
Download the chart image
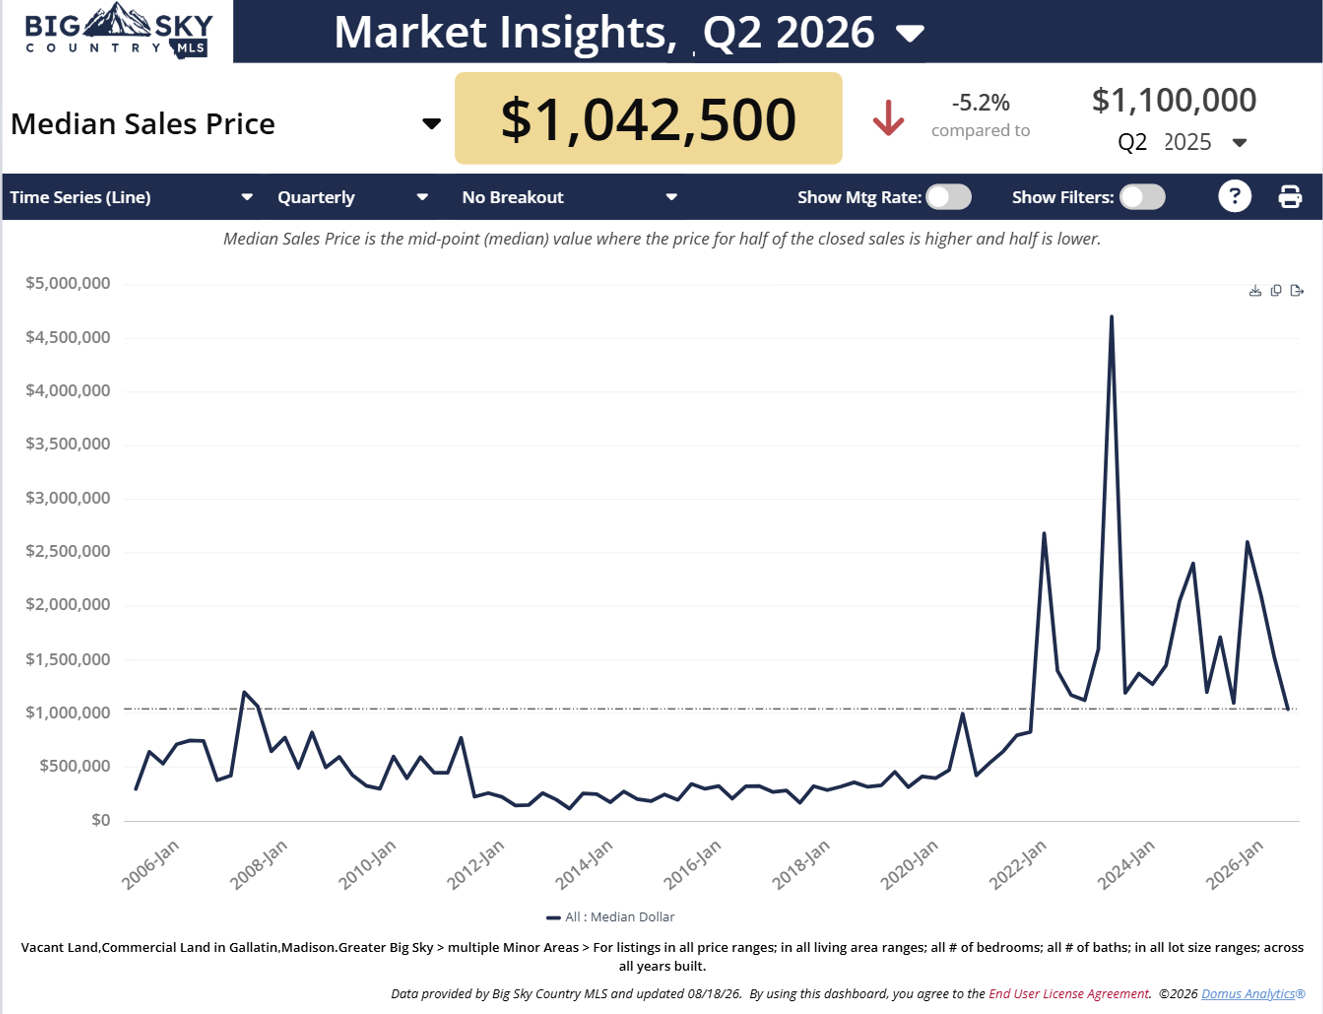click(1255, 291)
